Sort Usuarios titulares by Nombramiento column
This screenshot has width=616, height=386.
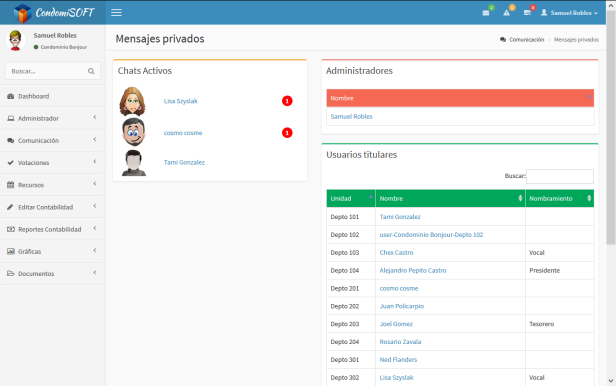tap(559, 198)
